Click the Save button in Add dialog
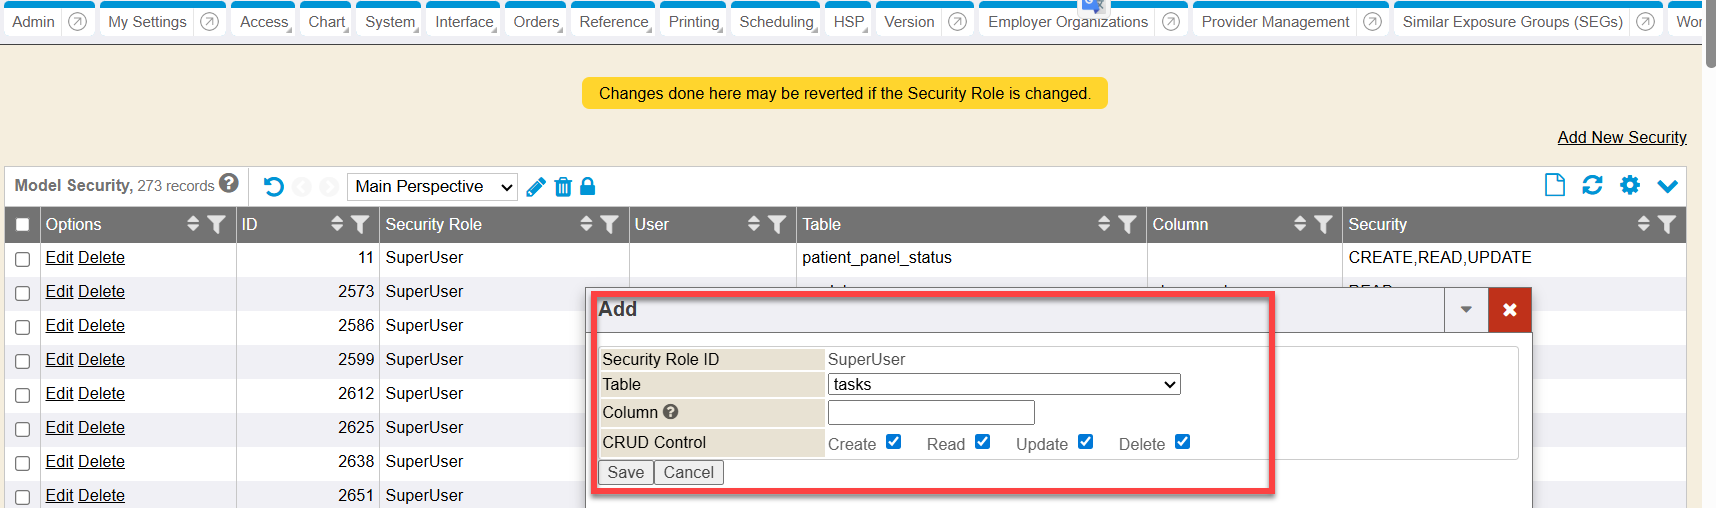The height and width of the screenshot is (508, 1716). coord(626,472)
